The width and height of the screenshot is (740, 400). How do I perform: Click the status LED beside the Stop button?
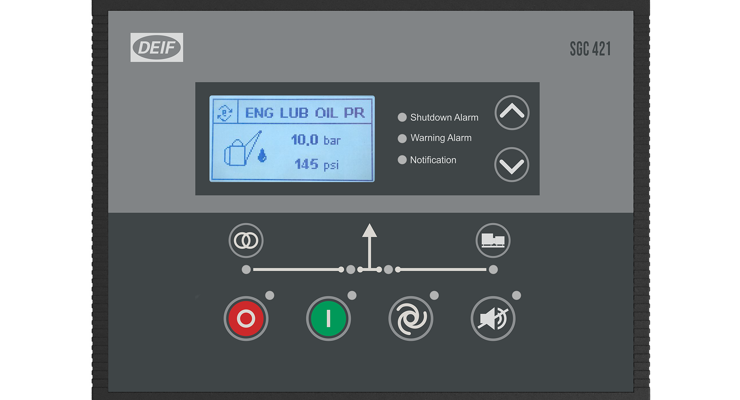pos(270,295)
